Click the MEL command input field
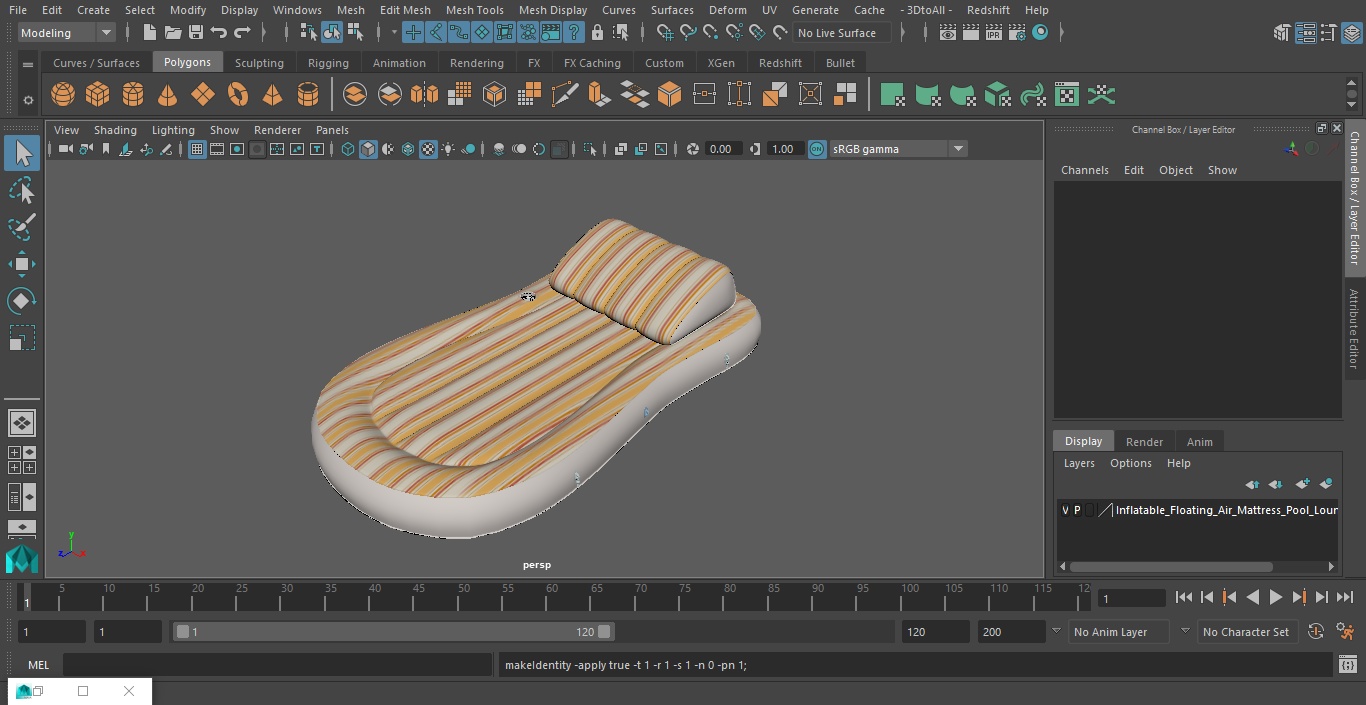The image size is (1366, 705). [x=277, y=665]
